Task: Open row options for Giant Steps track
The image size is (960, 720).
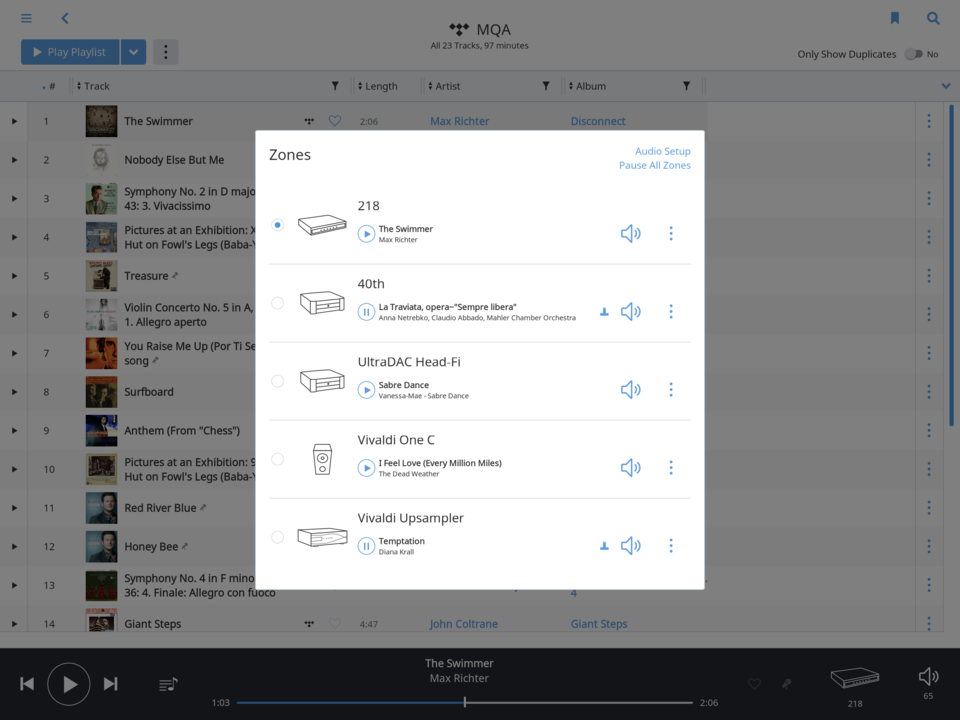Action: pyautogui.click(x=929, y=624)
